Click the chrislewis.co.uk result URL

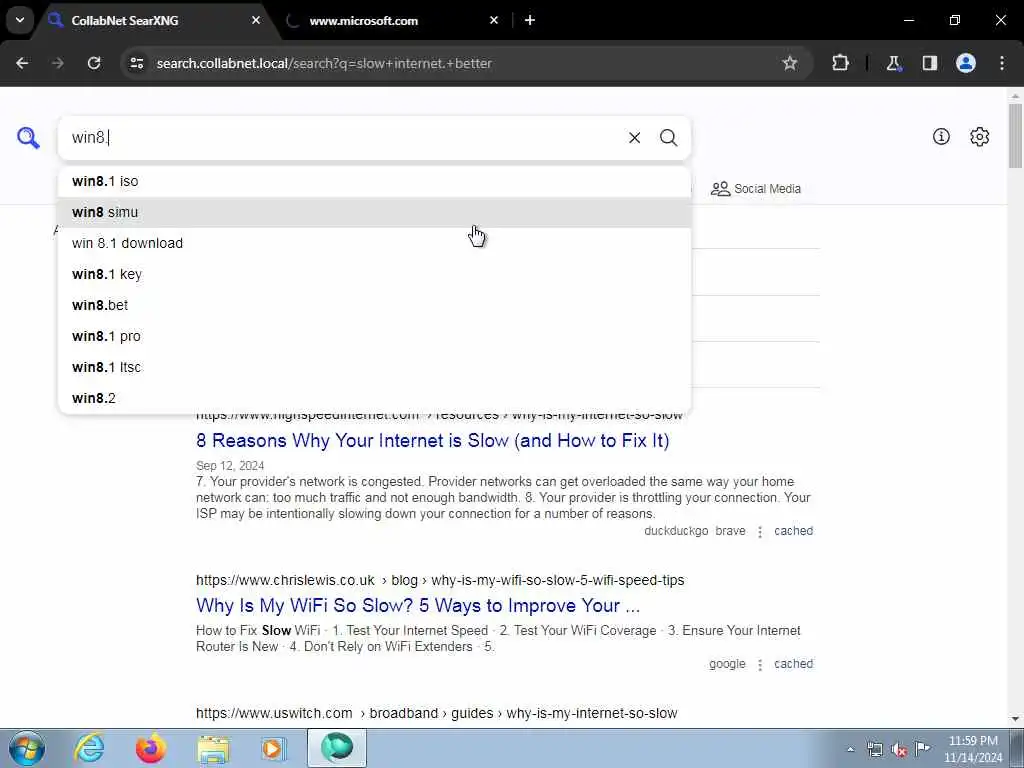440,581
